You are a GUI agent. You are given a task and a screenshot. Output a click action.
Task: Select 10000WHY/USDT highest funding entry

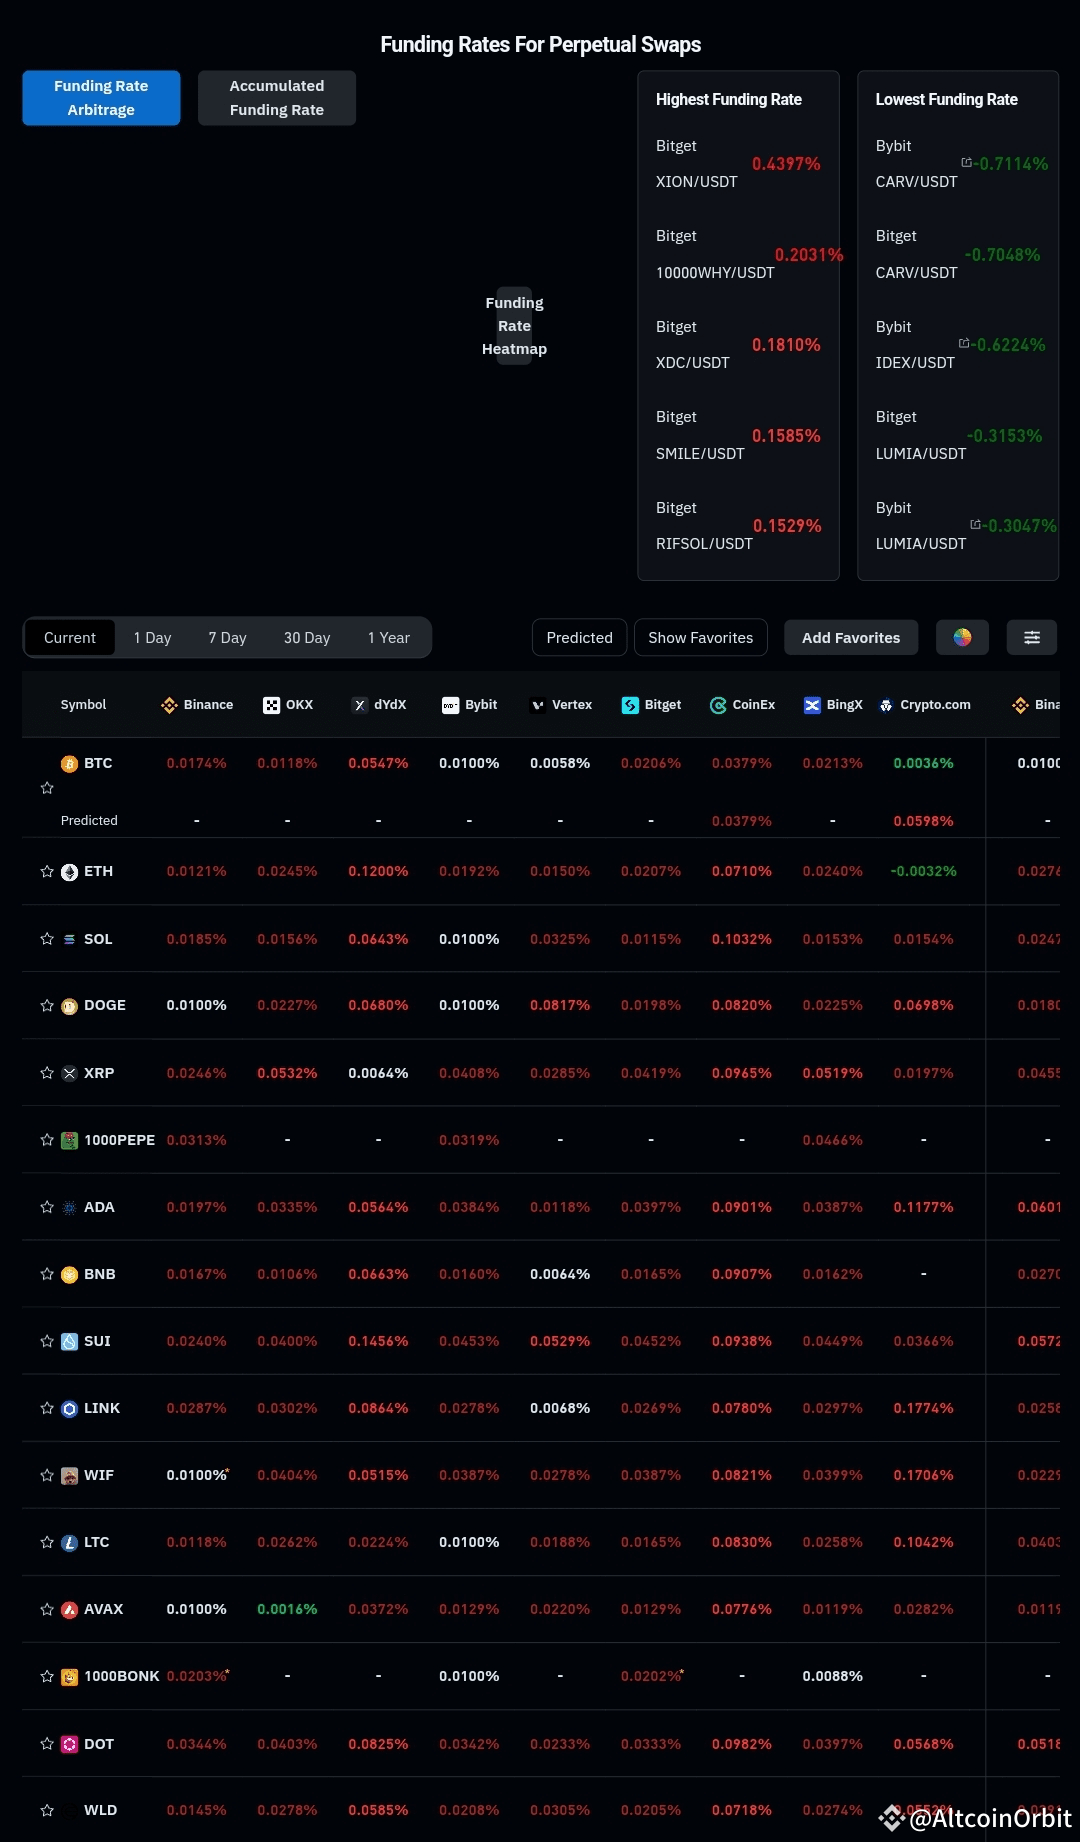click(715, 273)
